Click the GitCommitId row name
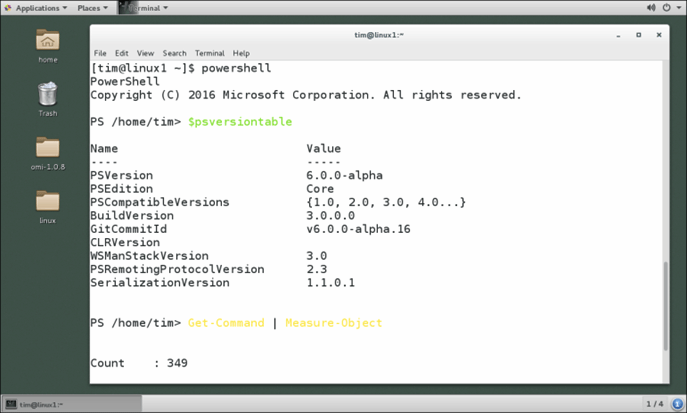Screen dimensions: 687x413 128,229
